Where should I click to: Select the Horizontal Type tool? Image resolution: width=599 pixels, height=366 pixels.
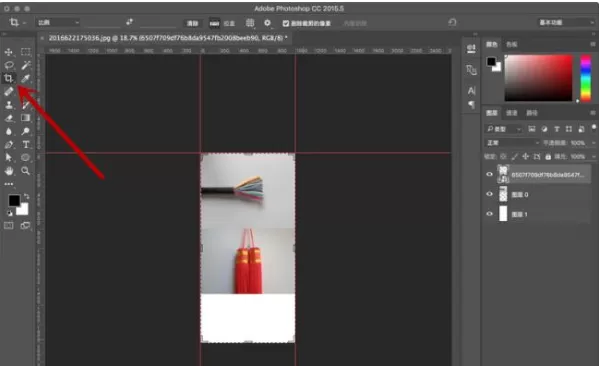[26, 144]
